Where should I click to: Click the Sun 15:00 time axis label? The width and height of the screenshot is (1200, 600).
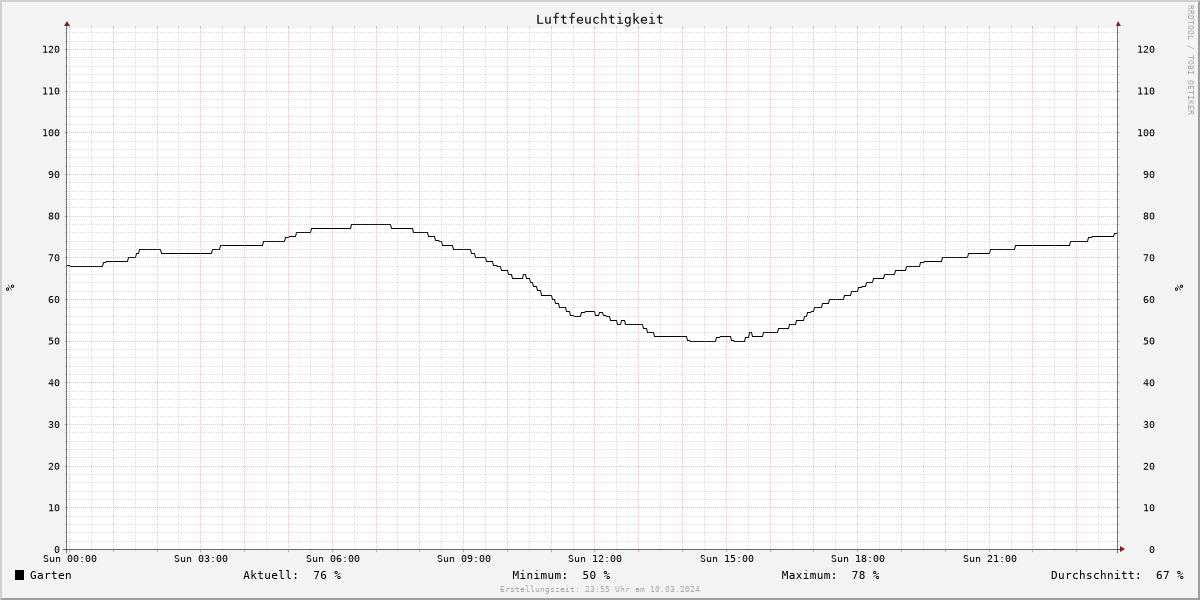point(727,559)
